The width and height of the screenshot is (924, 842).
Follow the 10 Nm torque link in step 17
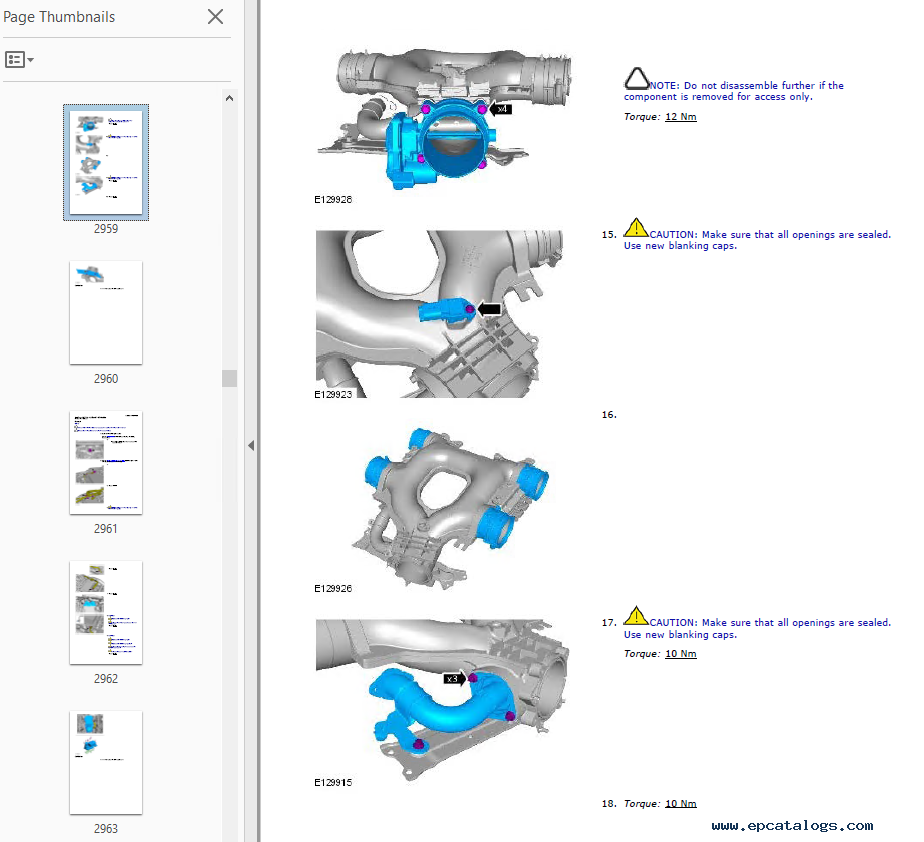[680, 654]
